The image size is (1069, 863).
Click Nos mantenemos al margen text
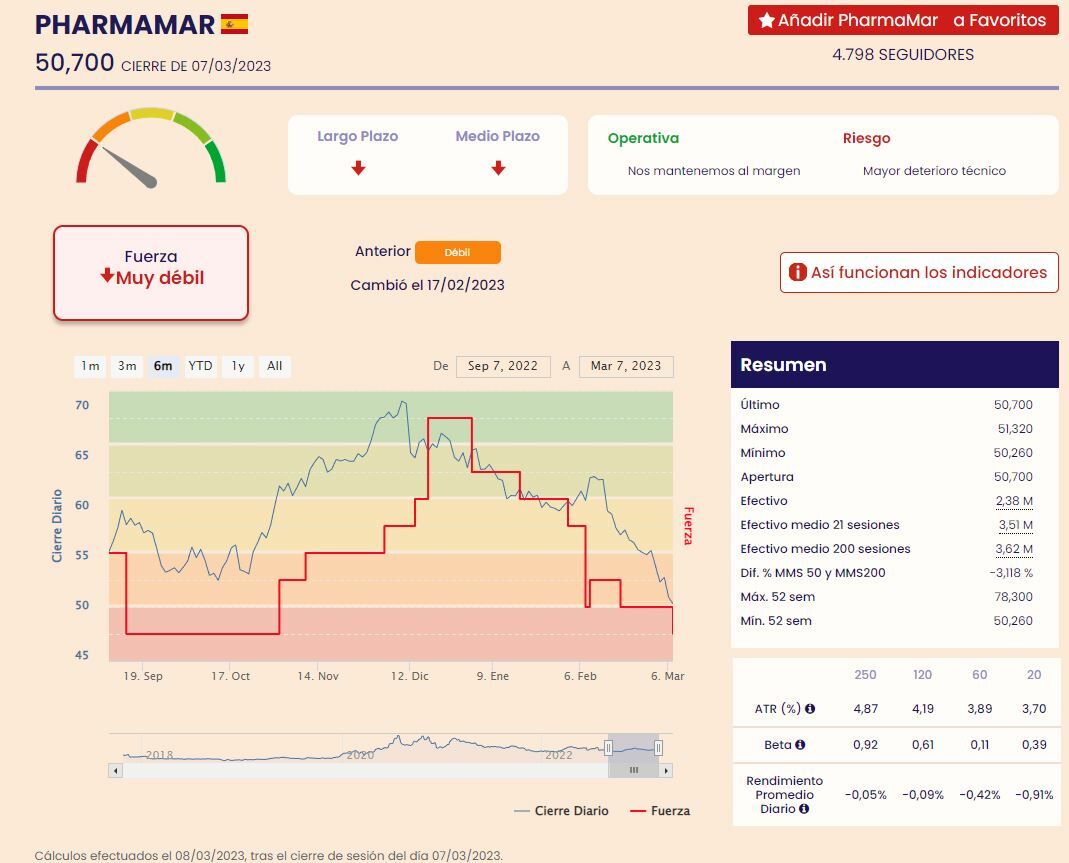click(x=714, y=170)
